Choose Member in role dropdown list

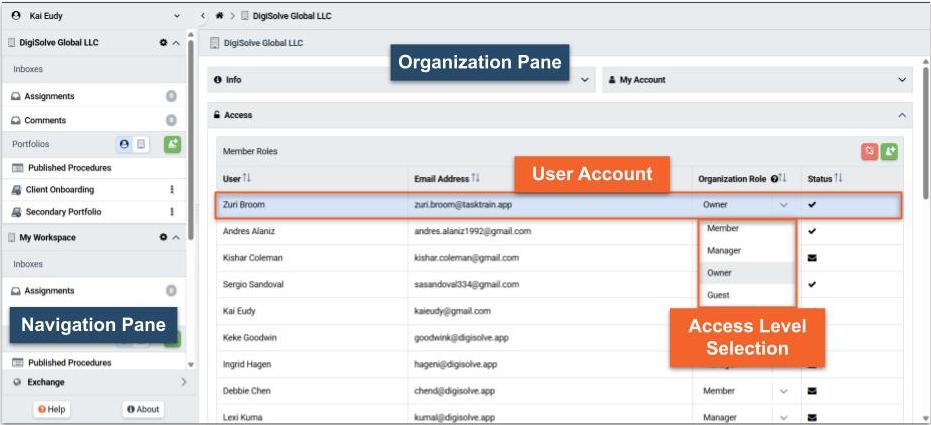pyautogui.click(x=747, y=229)
